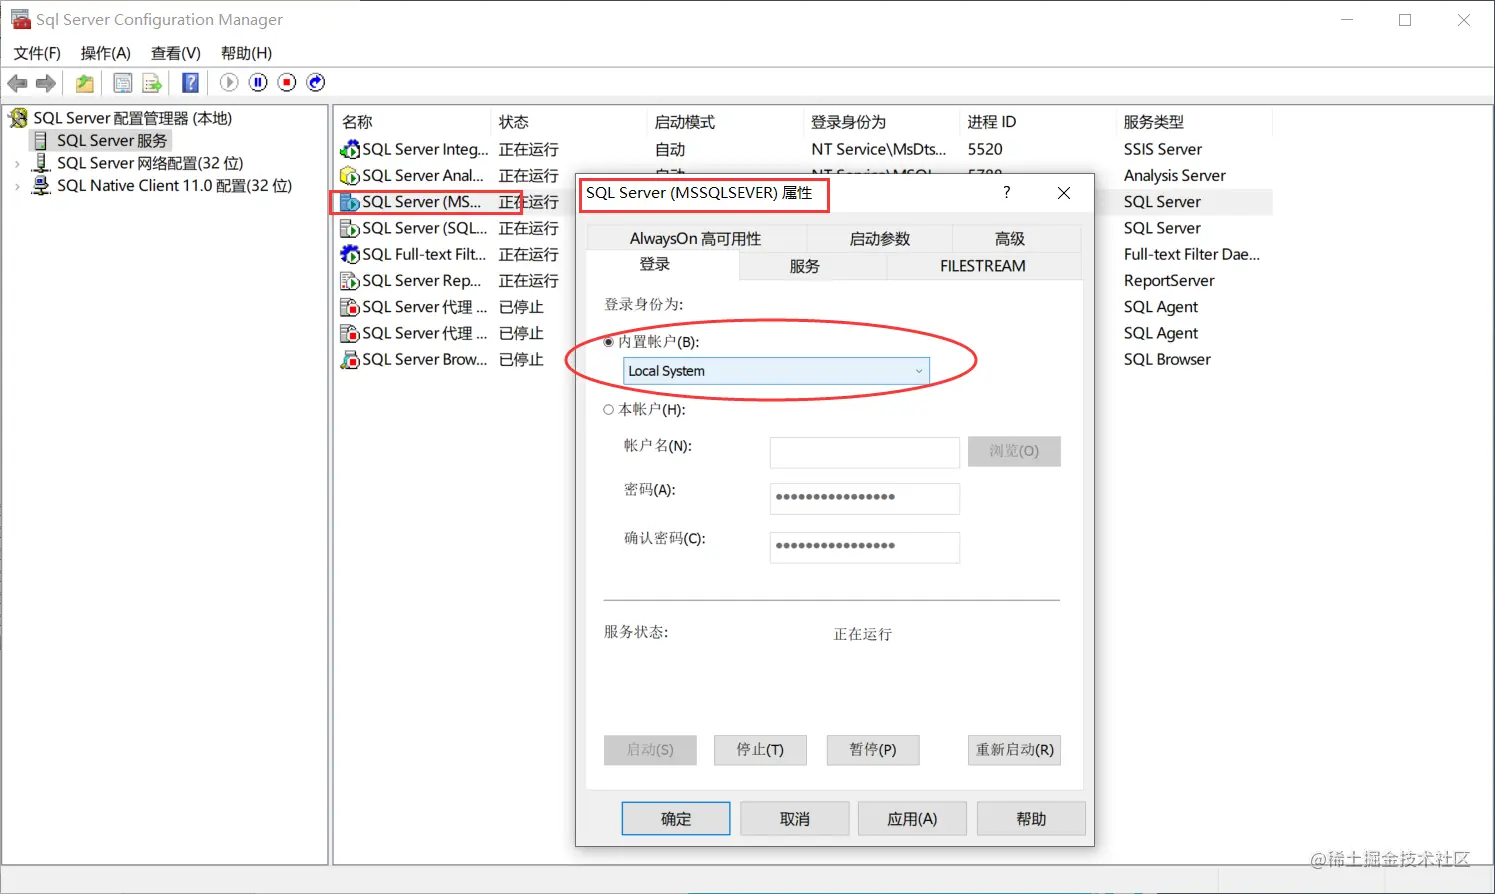Click the SQL Server Brow... service icon
Screen dimensions: 1495x894
[350, 359]
